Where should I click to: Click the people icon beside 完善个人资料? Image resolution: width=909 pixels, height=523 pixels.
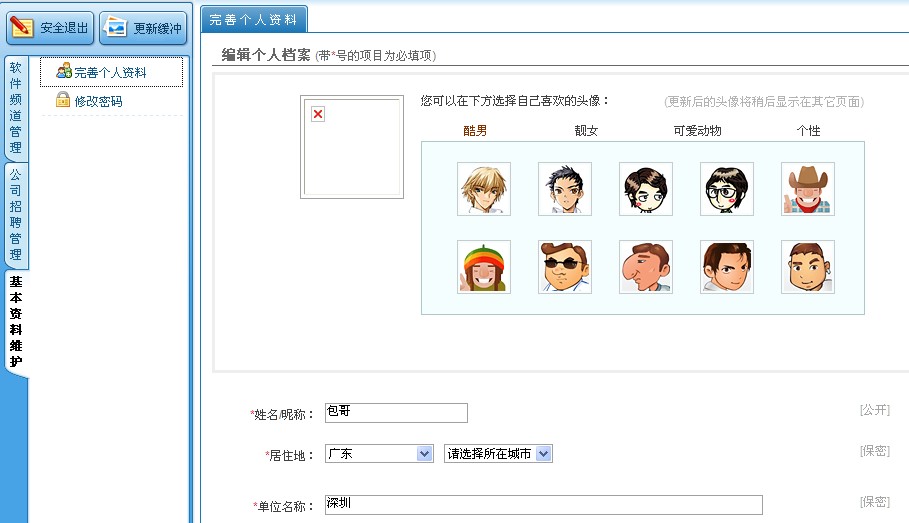[x=64, y=71]
